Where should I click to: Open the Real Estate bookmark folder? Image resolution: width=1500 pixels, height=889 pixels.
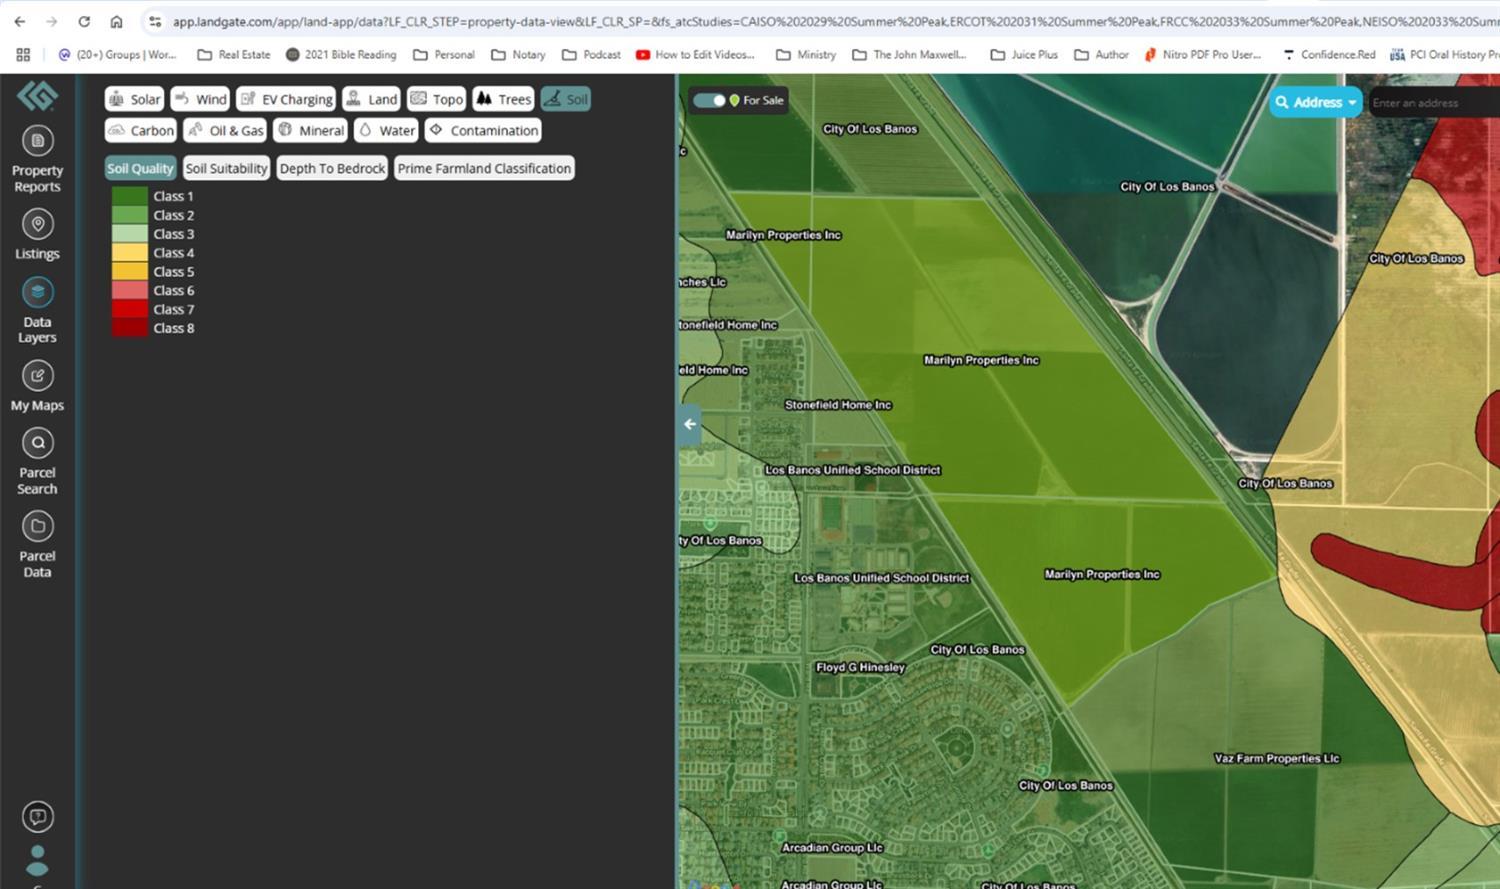[x=234, y=55]
